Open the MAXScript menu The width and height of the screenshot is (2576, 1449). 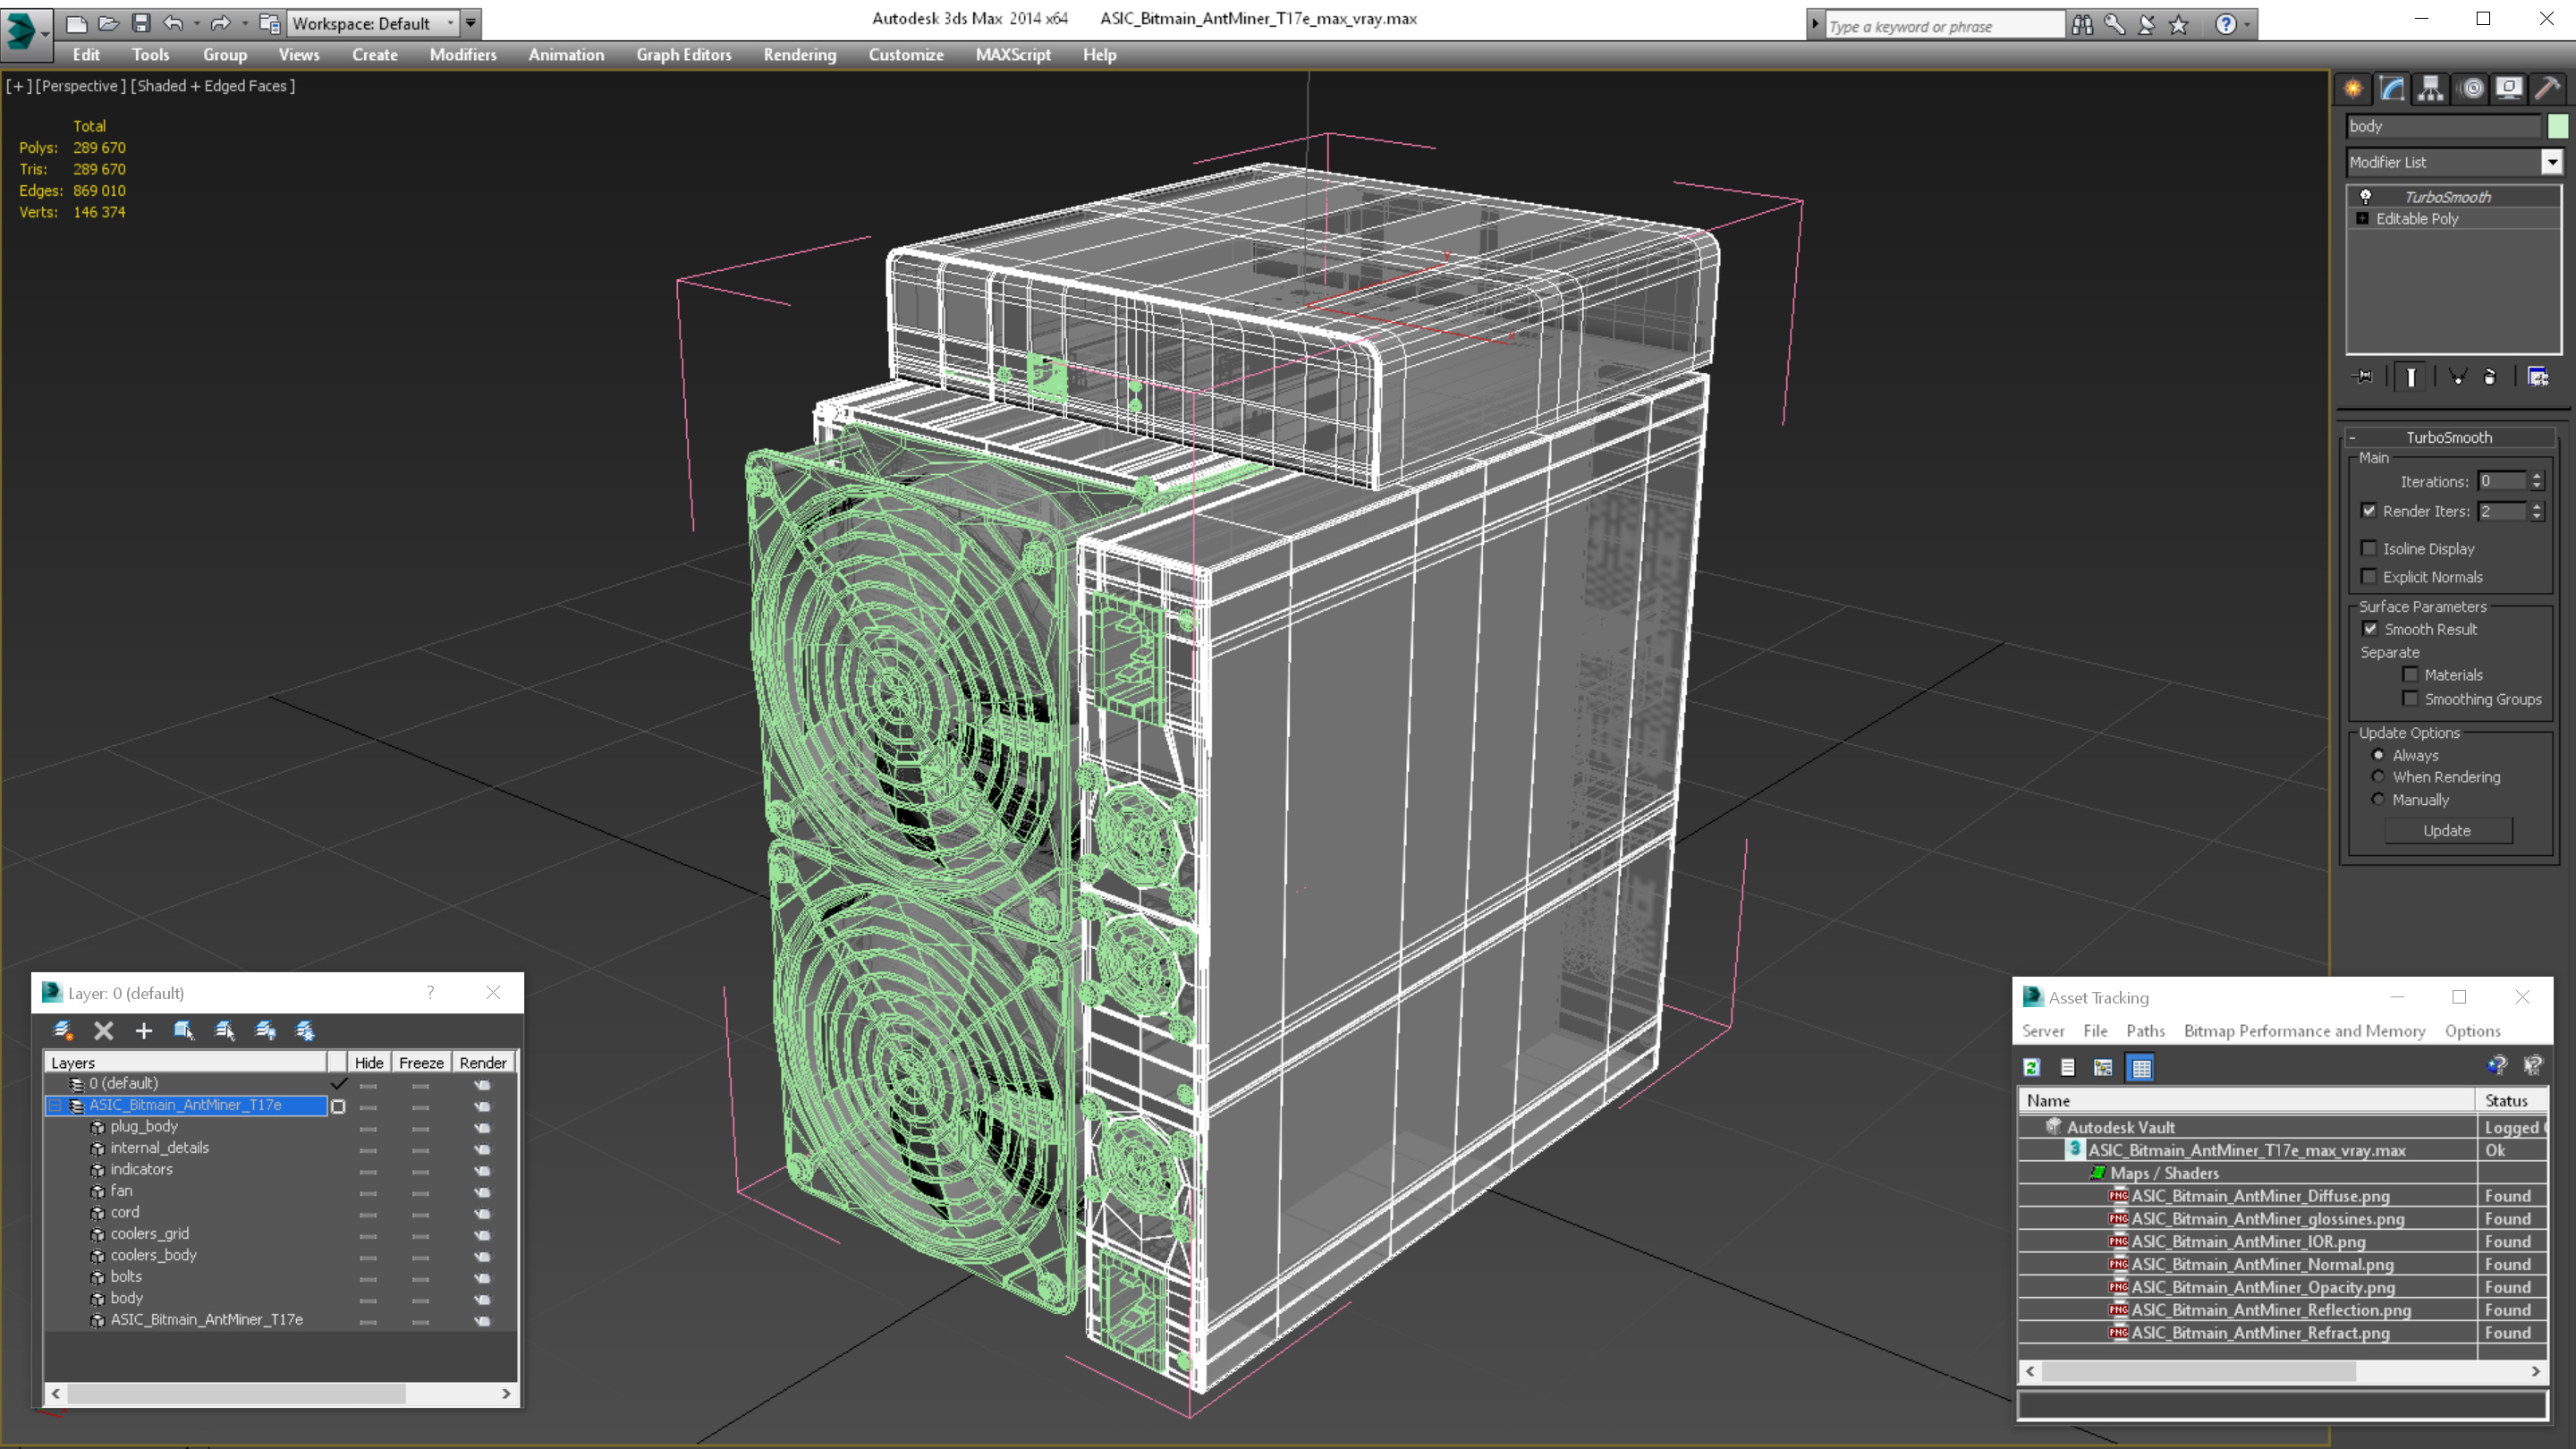click(1013, 55)
